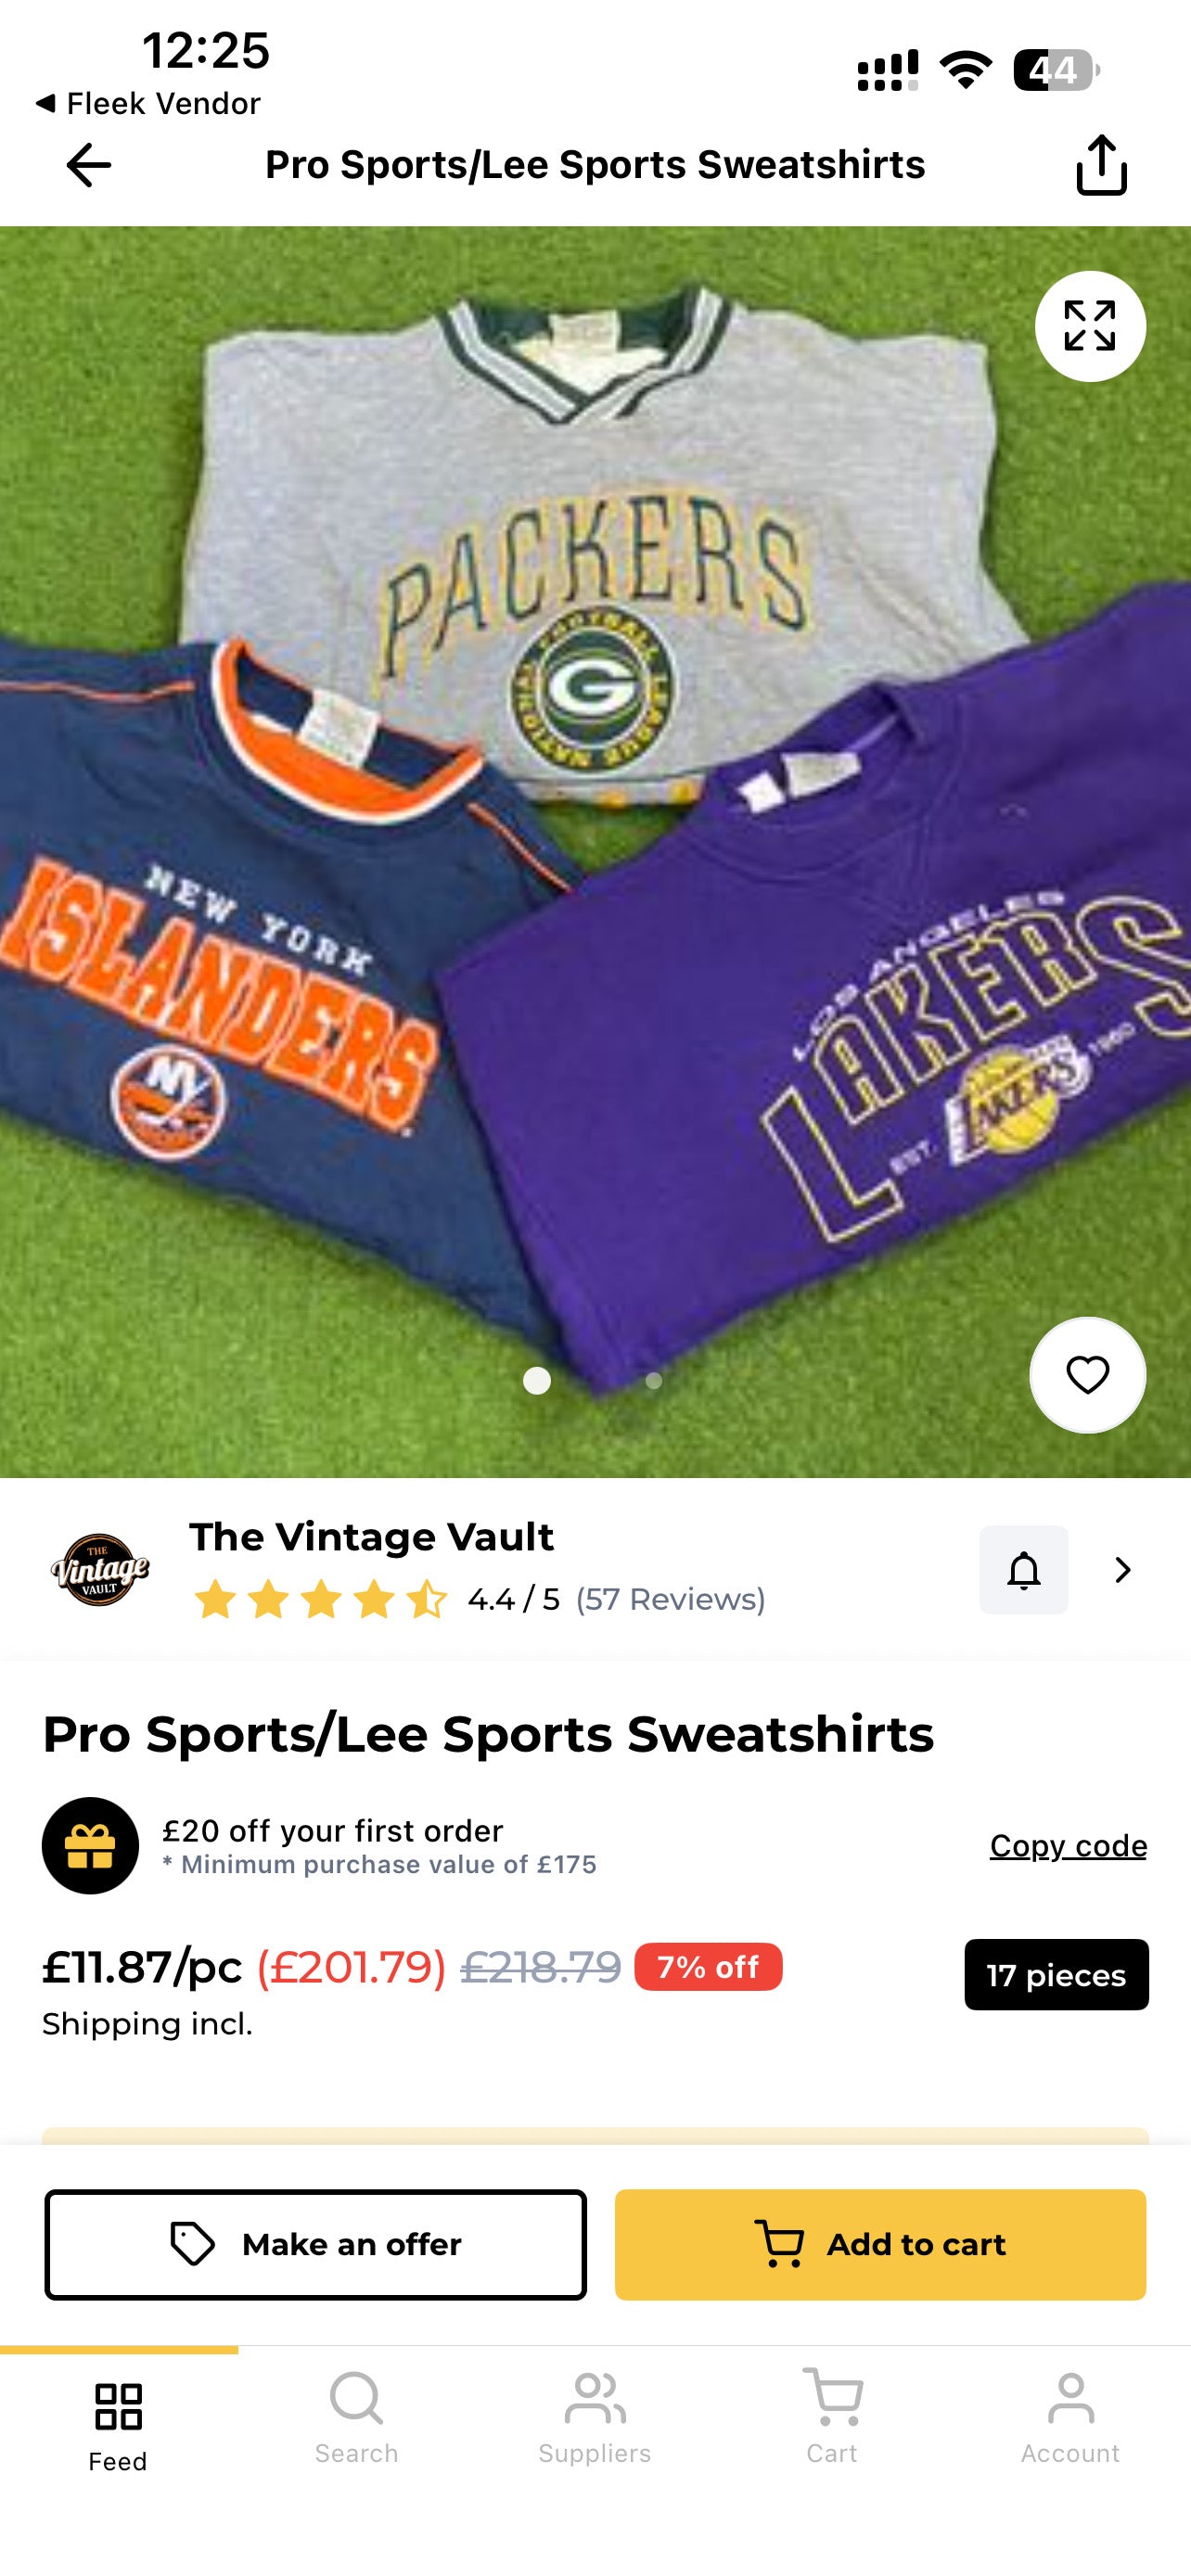Viewport: 1191px width, 2576px height.
Task: Tap the back arrow in header
Action: (88, 165)
